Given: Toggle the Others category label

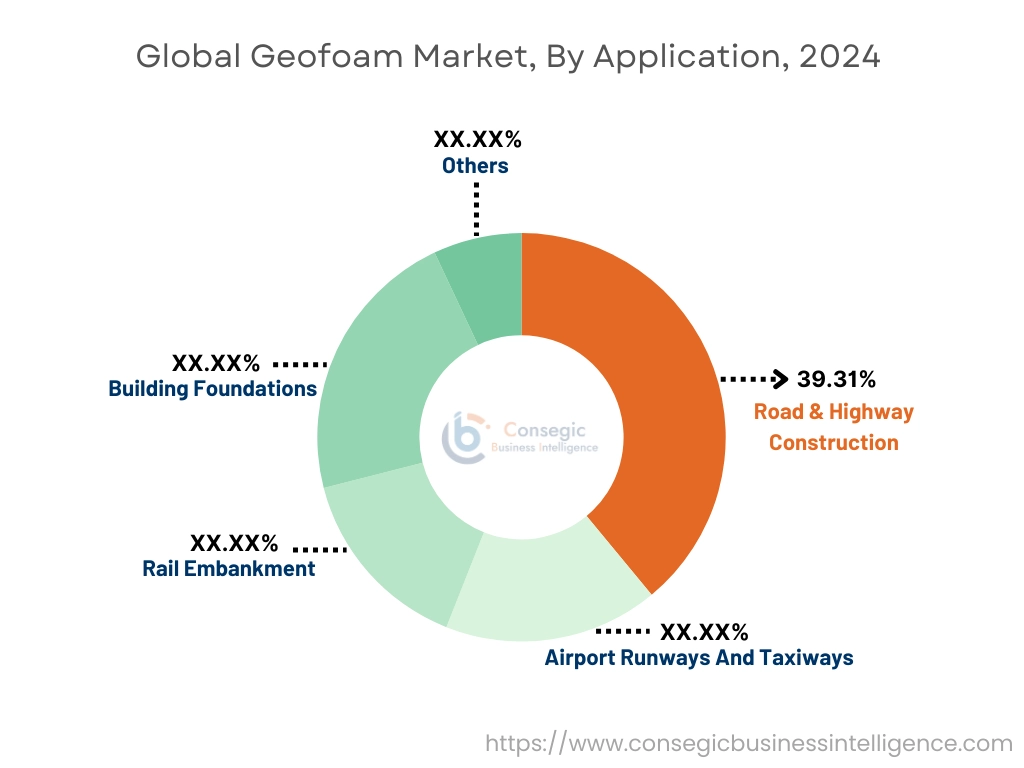Looking at the screenshot, I should click(x=475, y=165).
